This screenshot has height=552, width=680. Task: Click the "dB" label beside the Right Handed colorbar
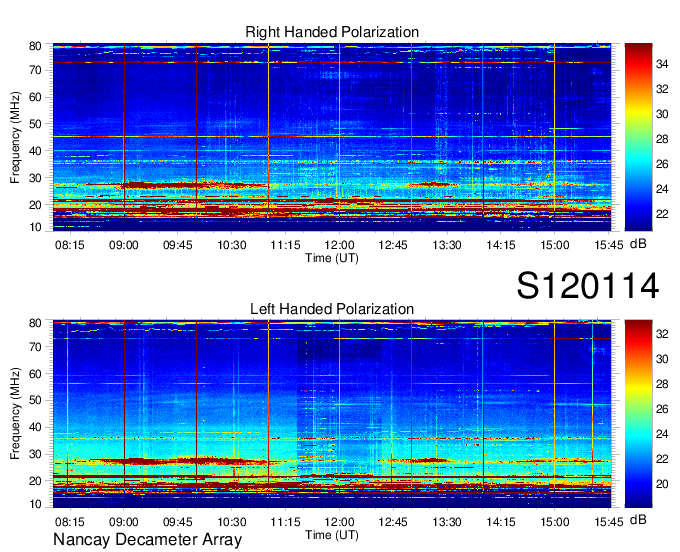(x=638, y=244)
